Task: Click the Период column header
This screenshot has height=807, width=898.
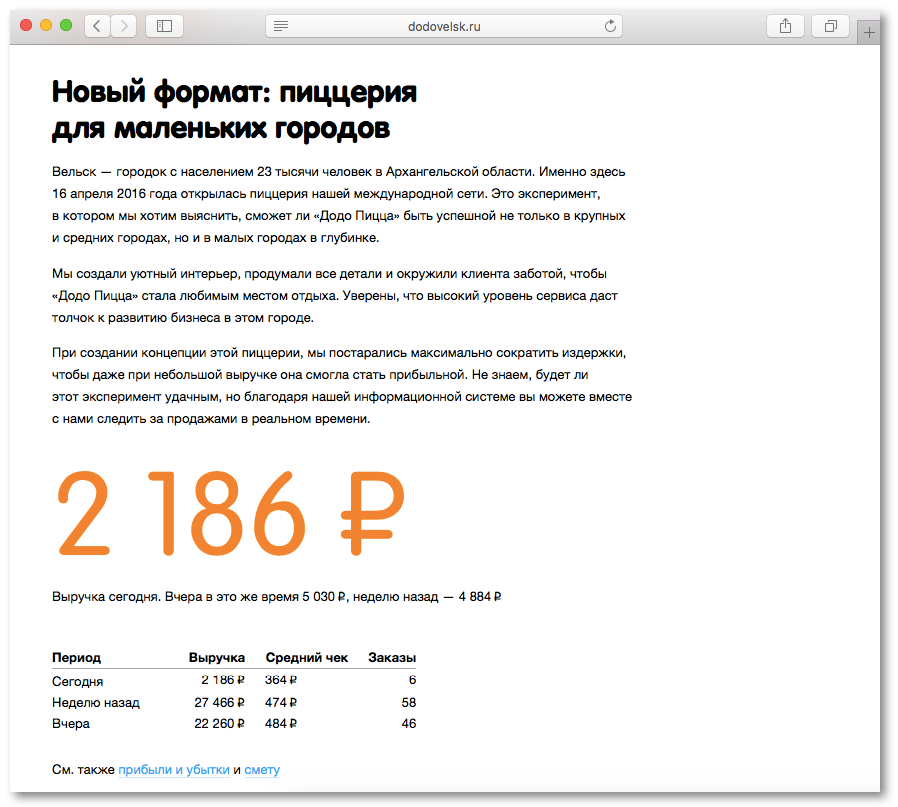Action: (76, 658)
